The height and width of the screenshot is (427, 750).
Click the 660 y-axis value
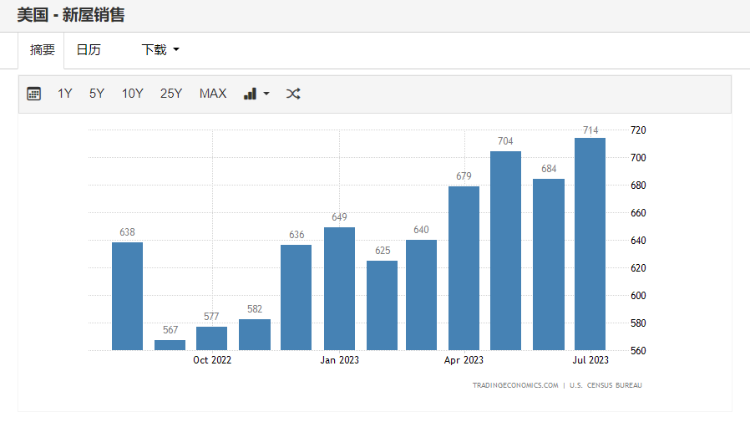tap(638, 213)
